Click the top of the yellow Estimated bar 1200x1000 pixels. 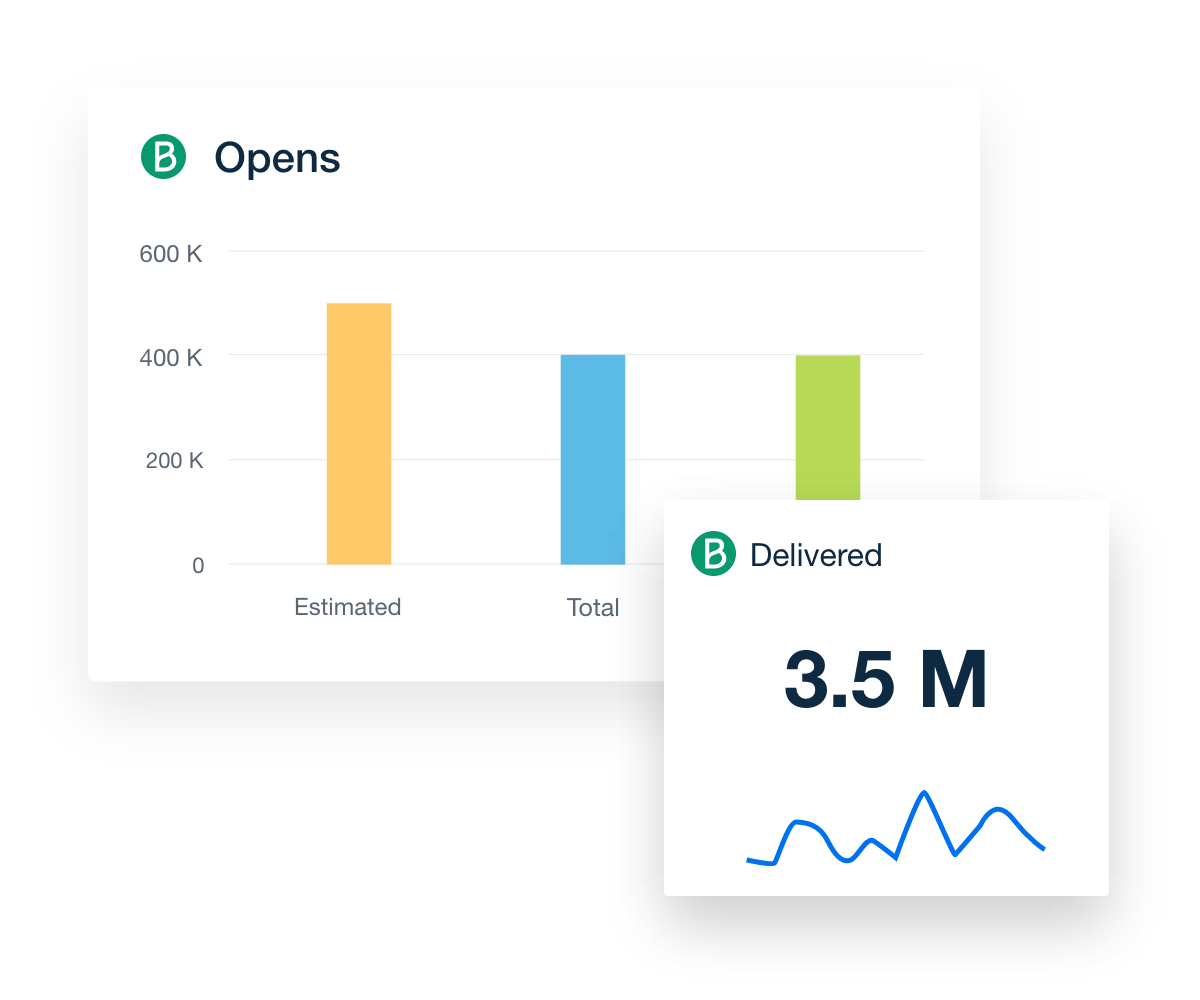359,305
